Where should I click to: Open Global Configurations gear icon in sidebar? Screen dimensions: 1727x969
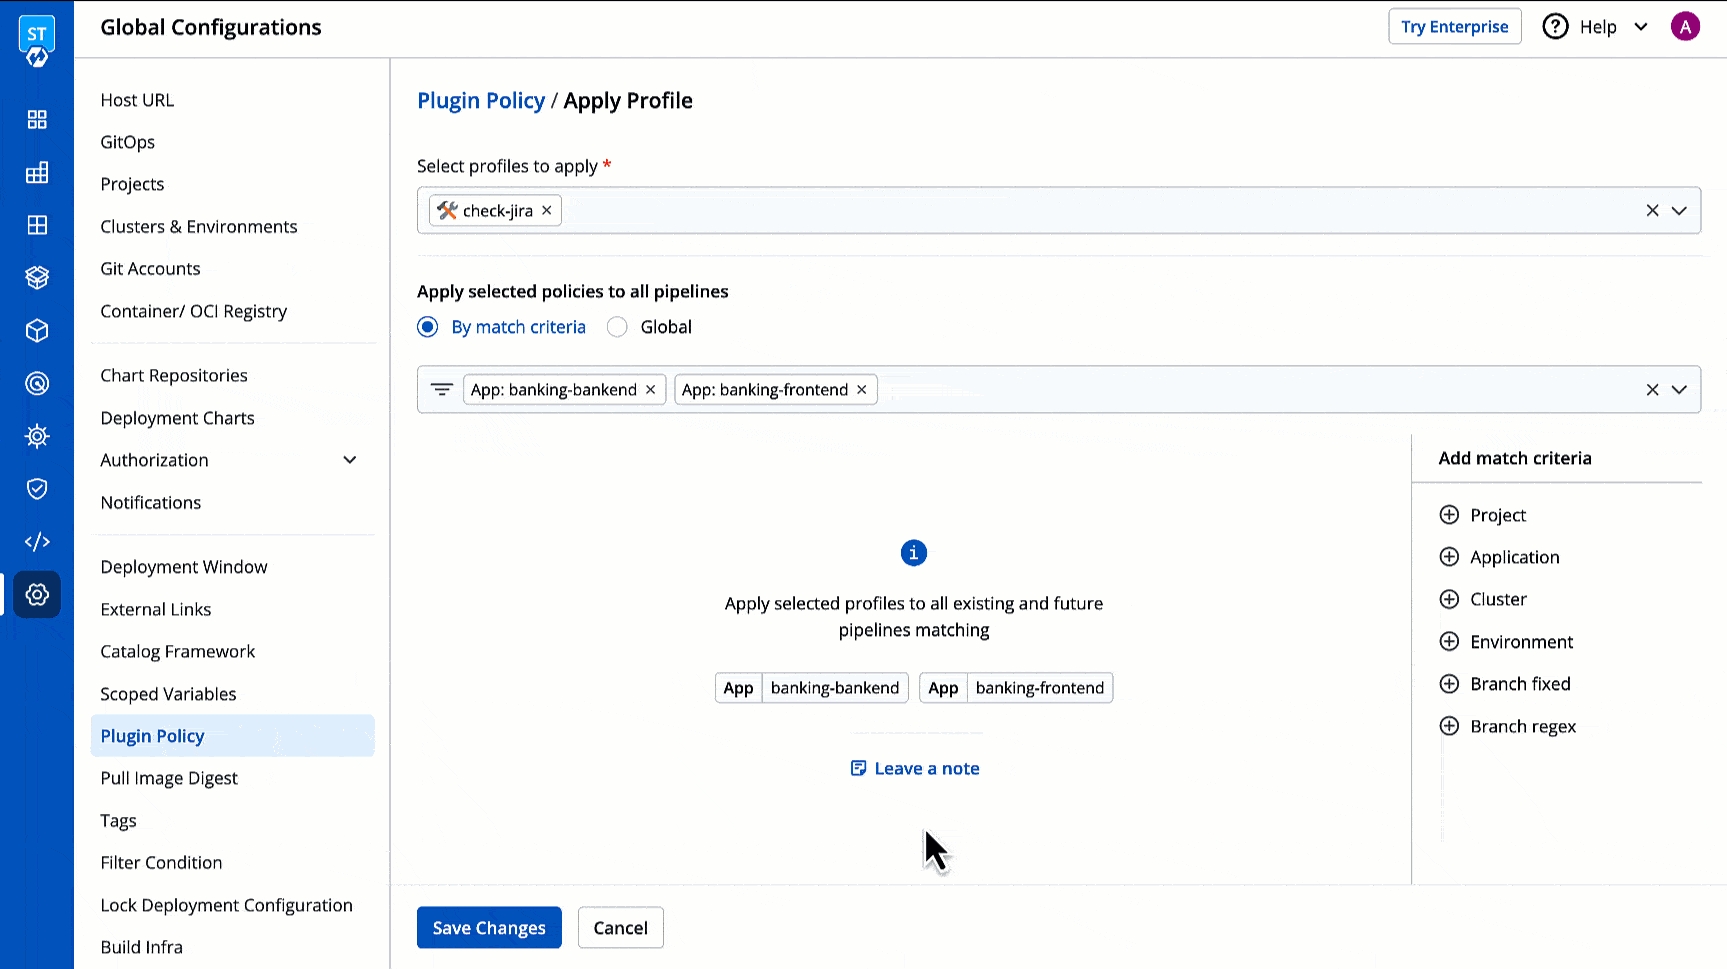(37, 594)
